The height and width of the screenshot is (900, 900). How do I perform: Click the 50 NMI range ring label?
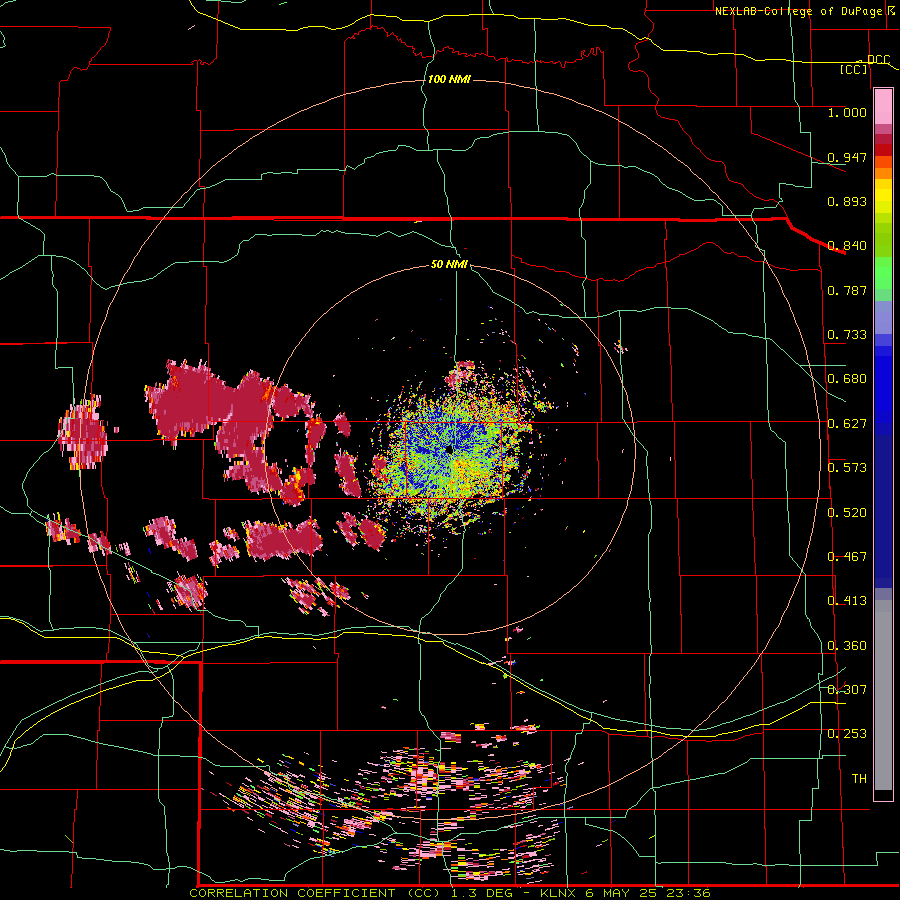449,264
